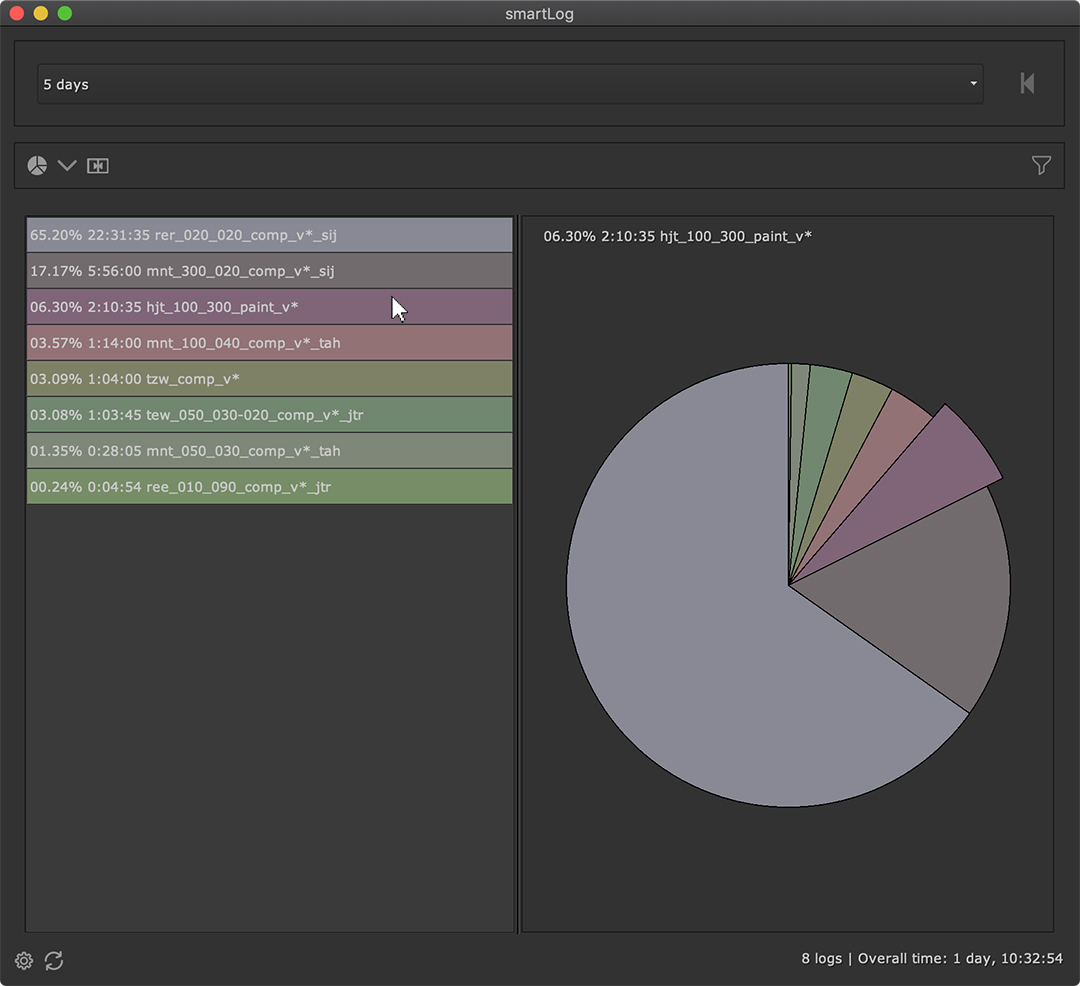Screen dimensions: 1080x986
Task: Select the mnt_050_030_comp_v*_tah log row
Action: click(269, 451)
